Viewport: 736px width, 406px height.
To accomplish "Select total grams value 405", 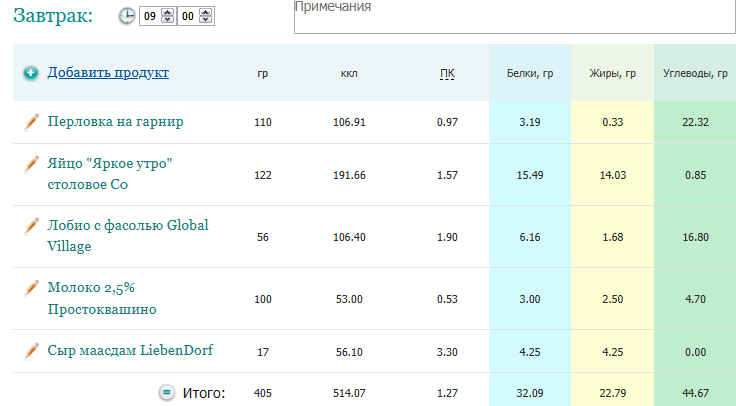I will point(263,393).
